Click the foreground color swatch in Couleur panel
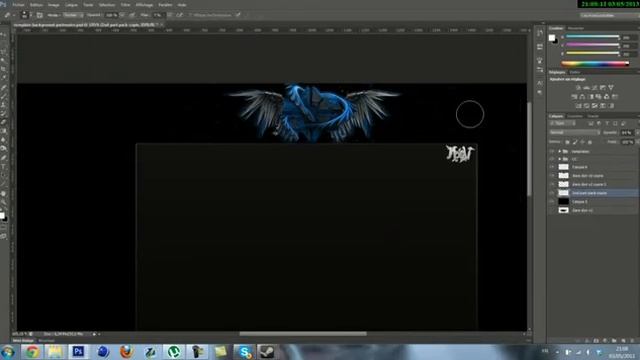Screen dimensions: 640x360 click(x=552, y=38)
